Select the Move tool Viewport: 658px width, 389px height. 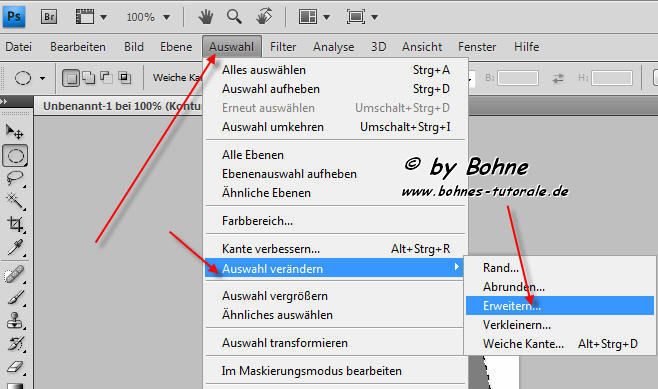click(15, 132)
